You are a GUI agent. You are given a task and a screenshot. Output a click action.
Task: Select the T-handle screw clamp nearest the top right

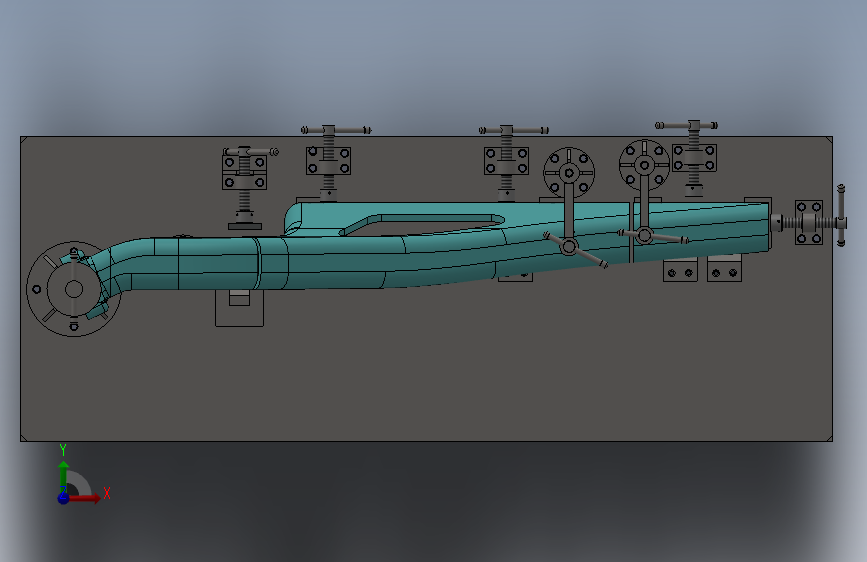pyautogui.click(x=693, y=157)
